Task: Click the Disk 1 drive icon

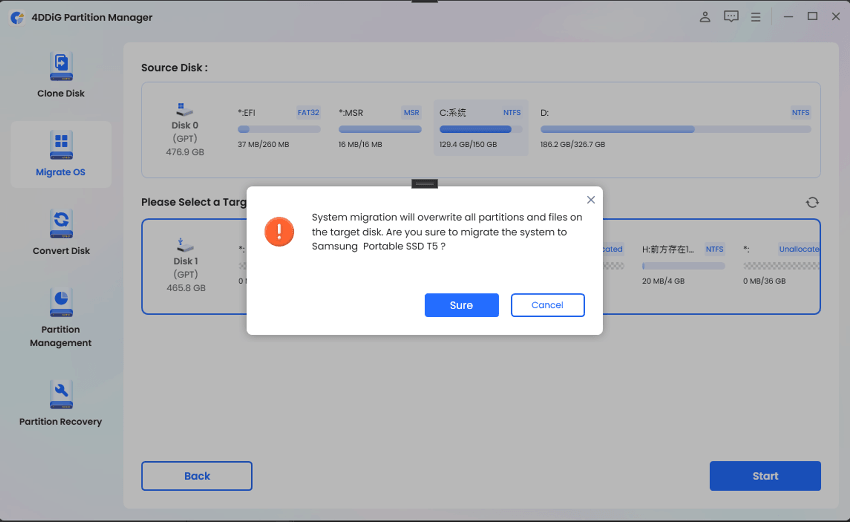Action: [185, 245]
